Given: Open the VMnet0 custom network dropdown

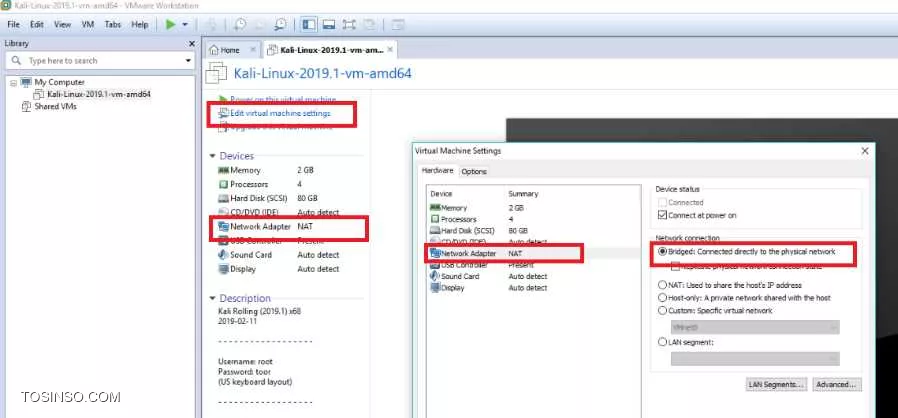Looking at the screenshot, I should (755, 327).
